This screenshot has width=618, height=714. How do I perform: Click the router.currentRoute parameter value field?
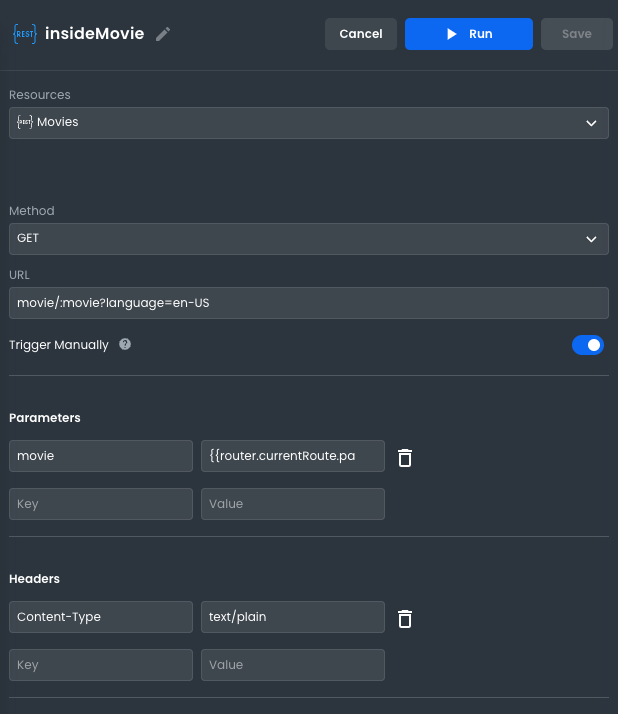coord(292,456)
